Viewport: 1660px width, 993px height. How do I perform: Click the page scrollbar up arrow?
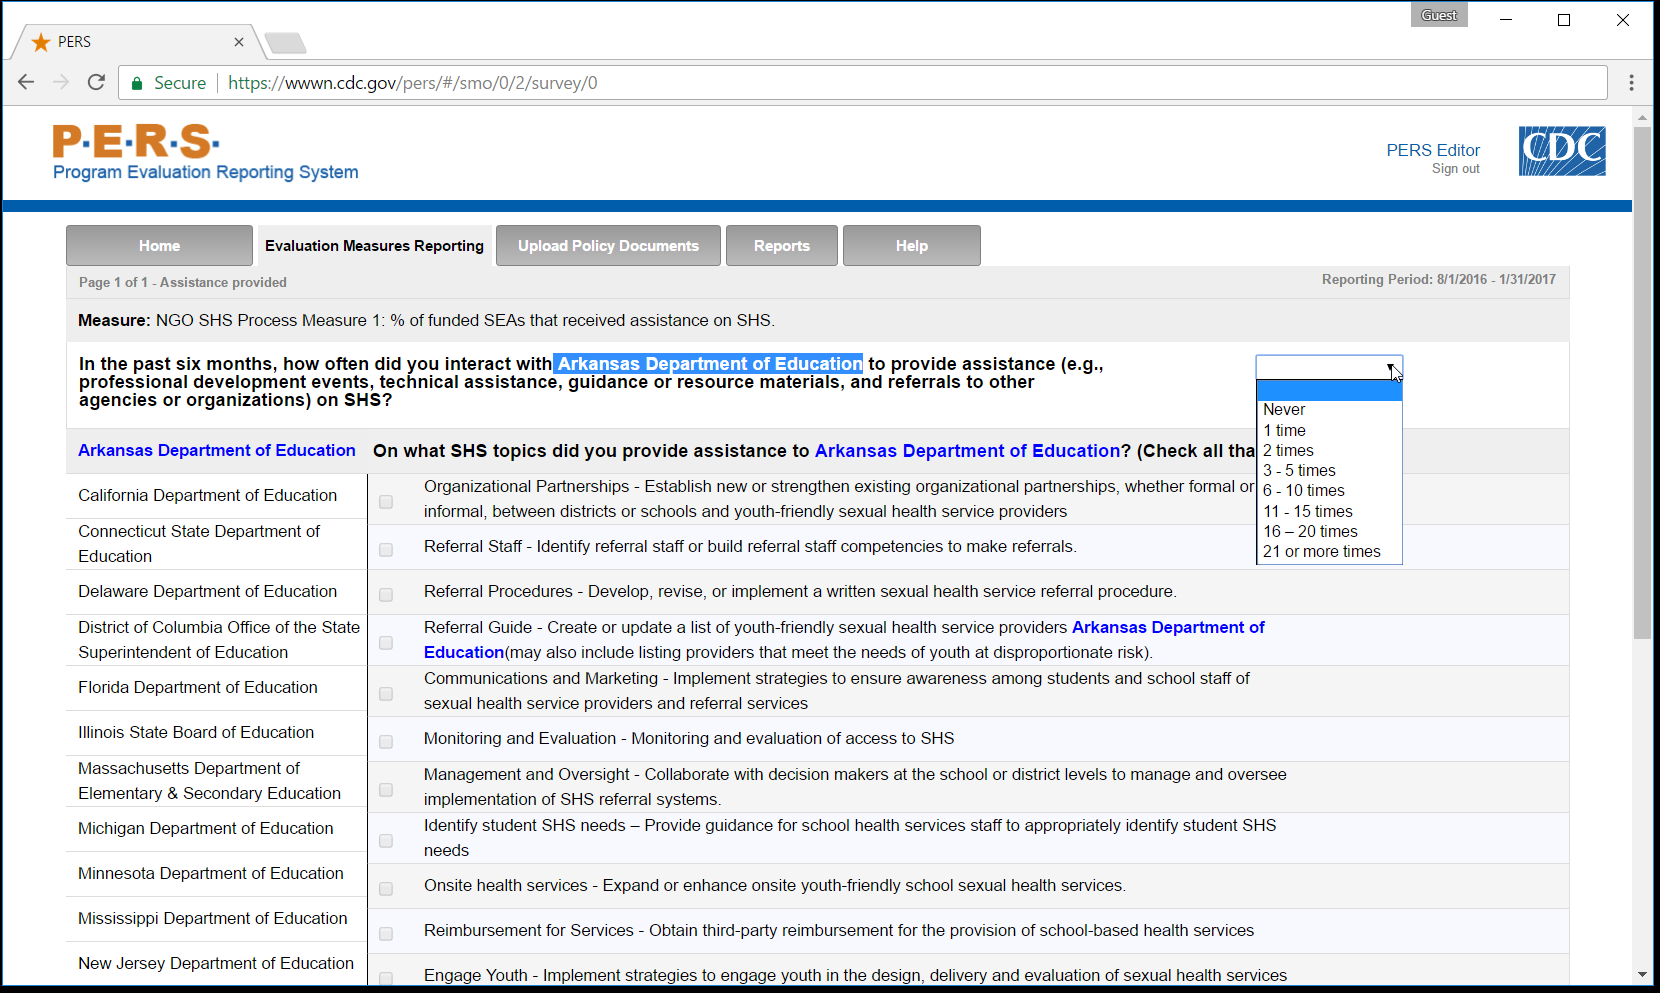tap(1642, 117)
